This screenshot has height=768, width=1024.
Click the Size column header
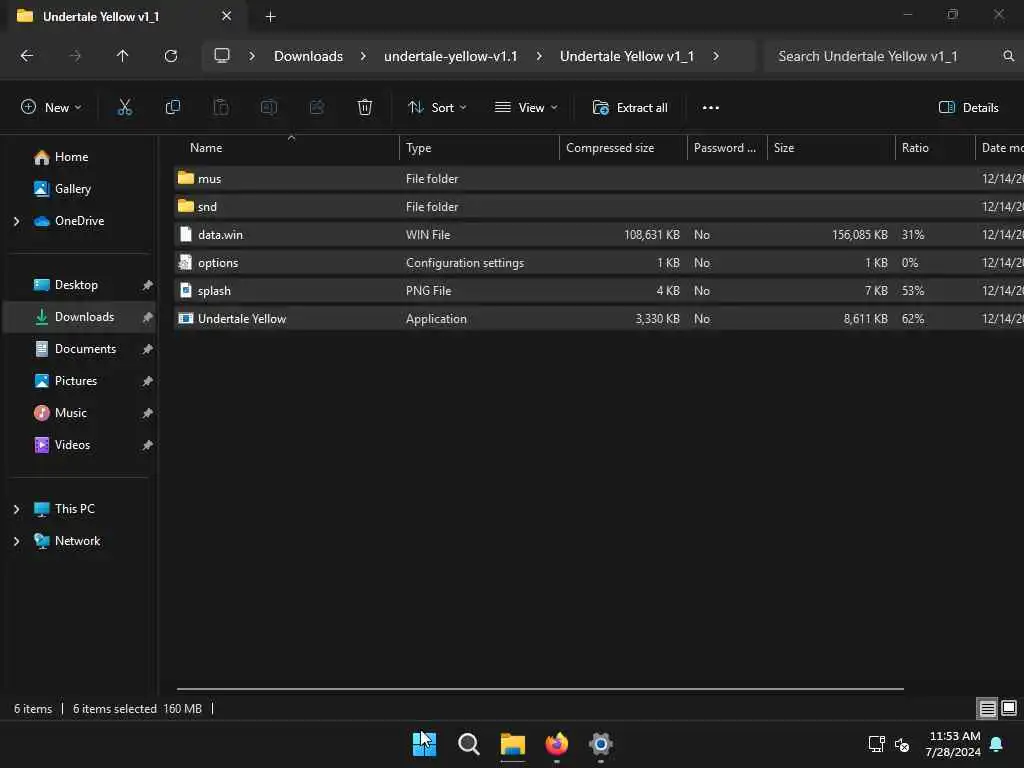(784, 148)
